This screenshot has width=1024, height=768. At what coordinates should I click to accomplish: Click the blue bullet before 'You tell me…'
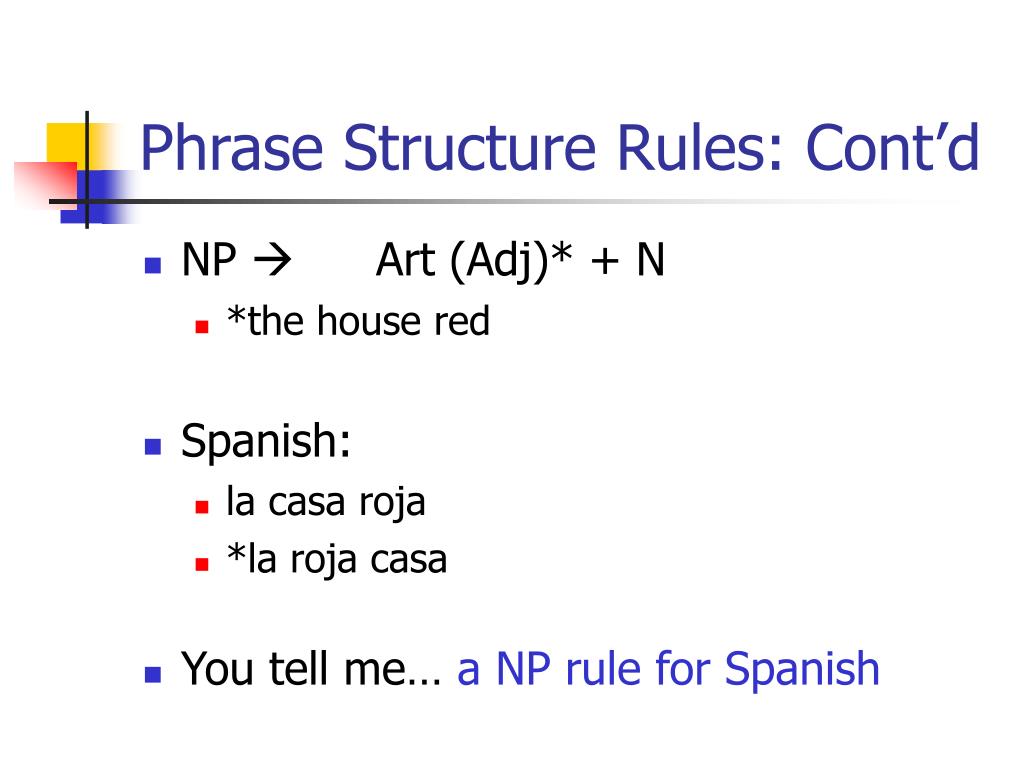[x=153, y=675]
